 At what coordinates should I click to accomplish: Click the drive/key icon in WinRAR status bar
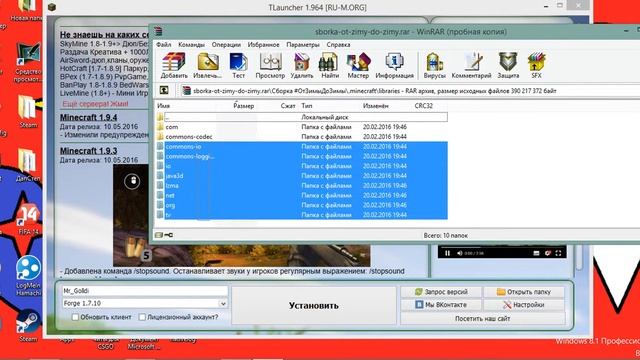[164, 235]
